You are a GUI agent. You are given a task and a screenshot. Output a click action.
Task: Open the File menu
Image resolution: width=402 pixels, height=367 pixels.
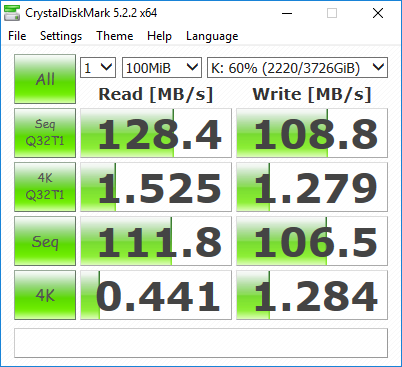17,36
